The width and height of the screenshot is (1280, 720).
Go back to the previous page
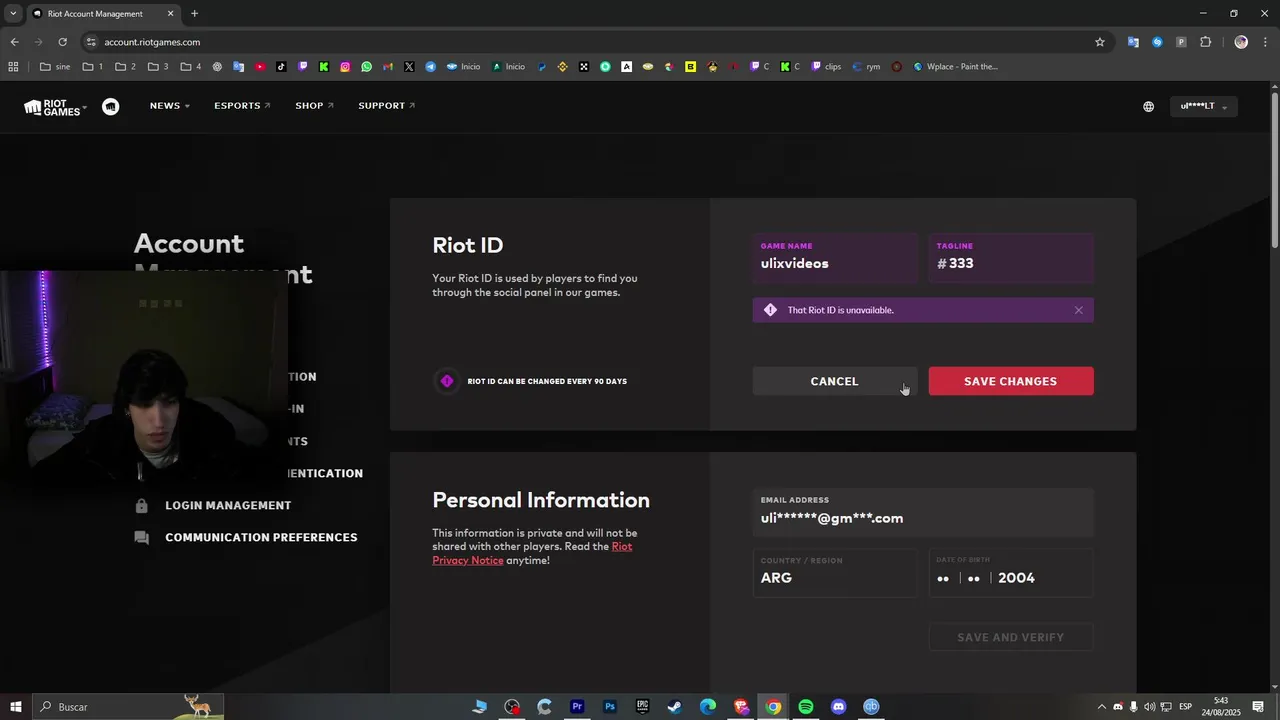tap(14, 42)
